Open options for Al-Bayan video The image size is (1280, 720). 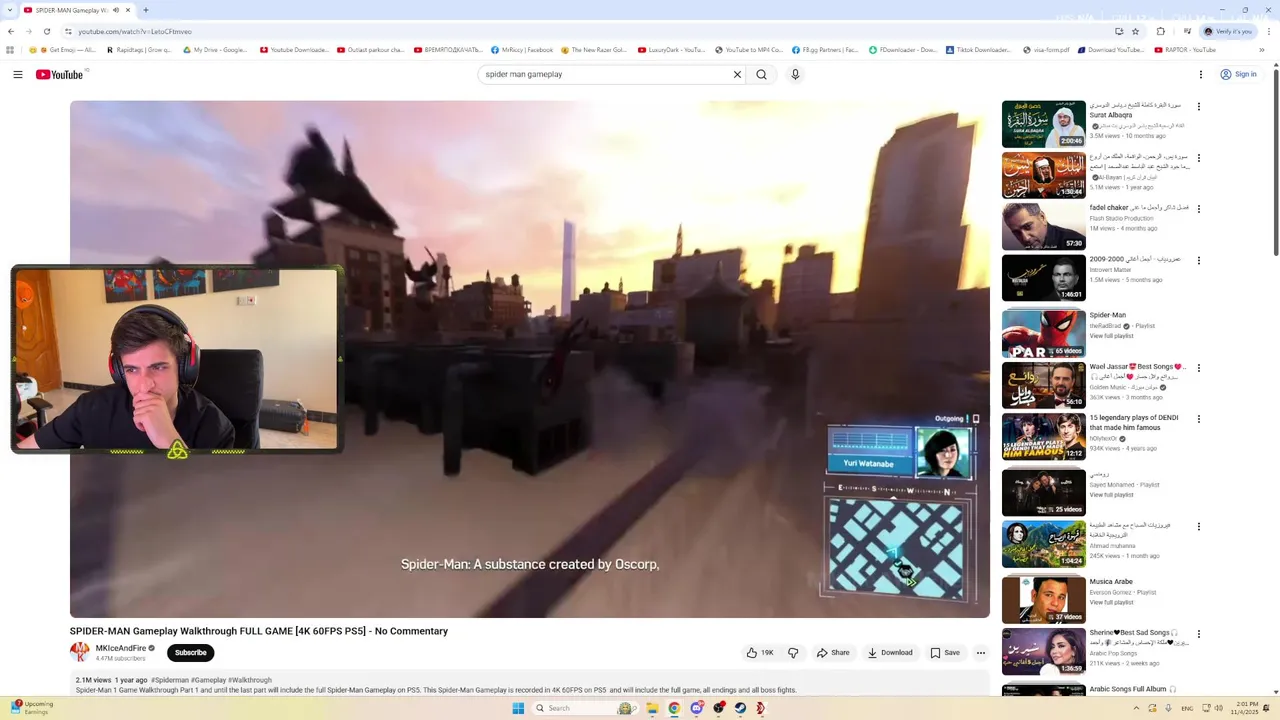pyautogui.click(x=1199, y=158)
